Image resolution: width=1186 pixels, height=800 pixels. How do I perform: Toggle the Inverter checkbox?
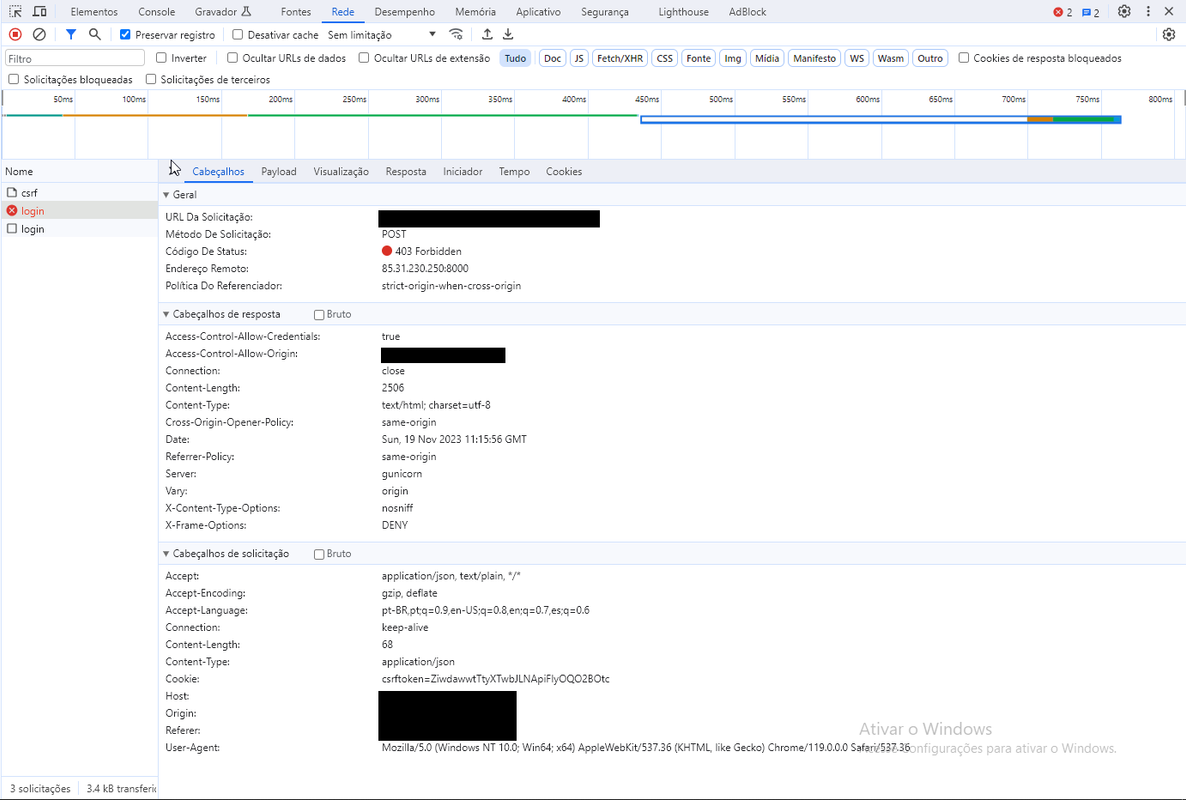click(161, 57)
